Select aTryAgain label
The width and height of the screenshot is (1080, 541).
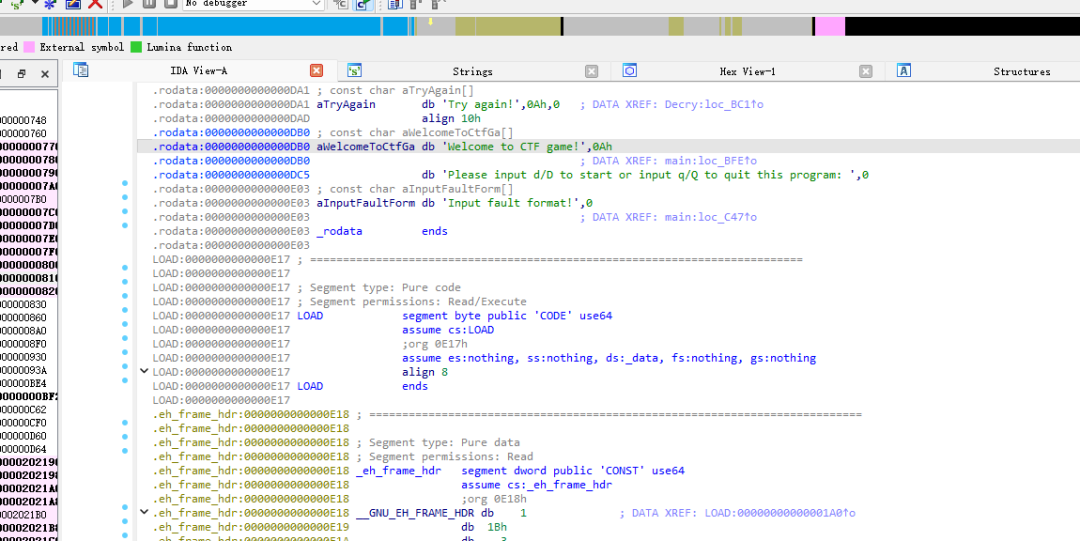346,105
